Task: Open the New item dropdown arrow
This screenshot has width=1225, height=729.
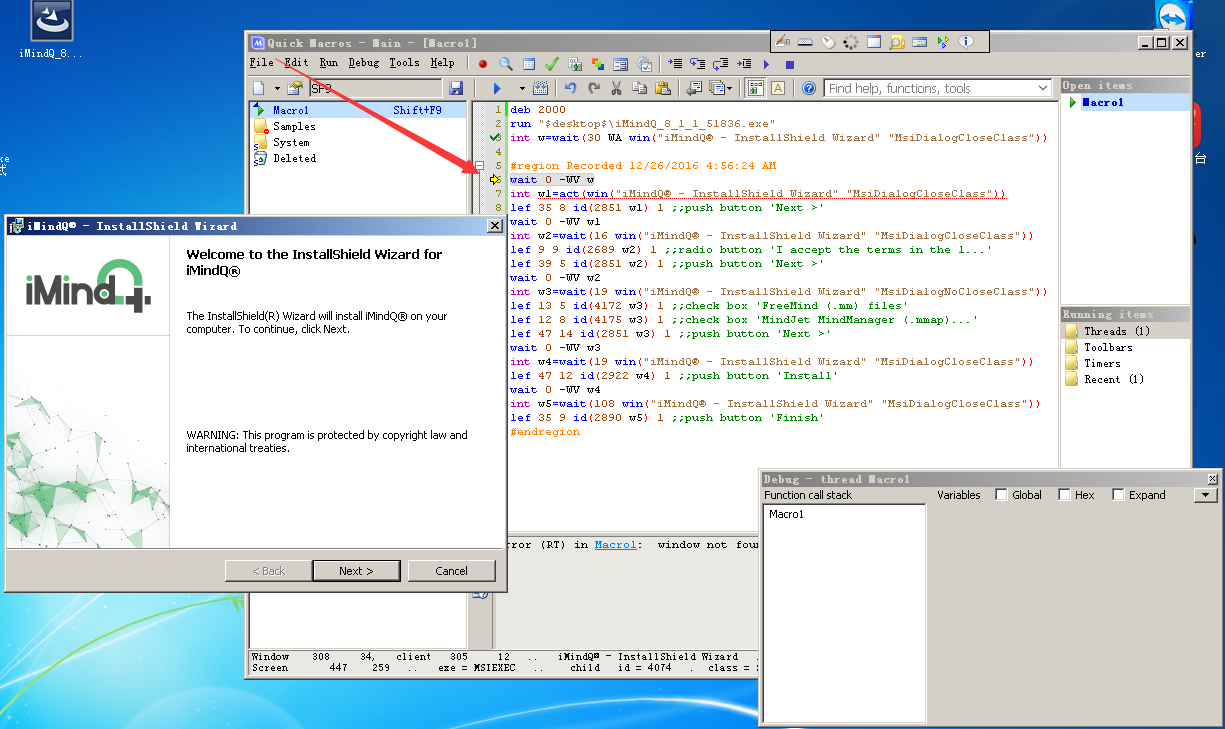Action: [x=277, y=88]
